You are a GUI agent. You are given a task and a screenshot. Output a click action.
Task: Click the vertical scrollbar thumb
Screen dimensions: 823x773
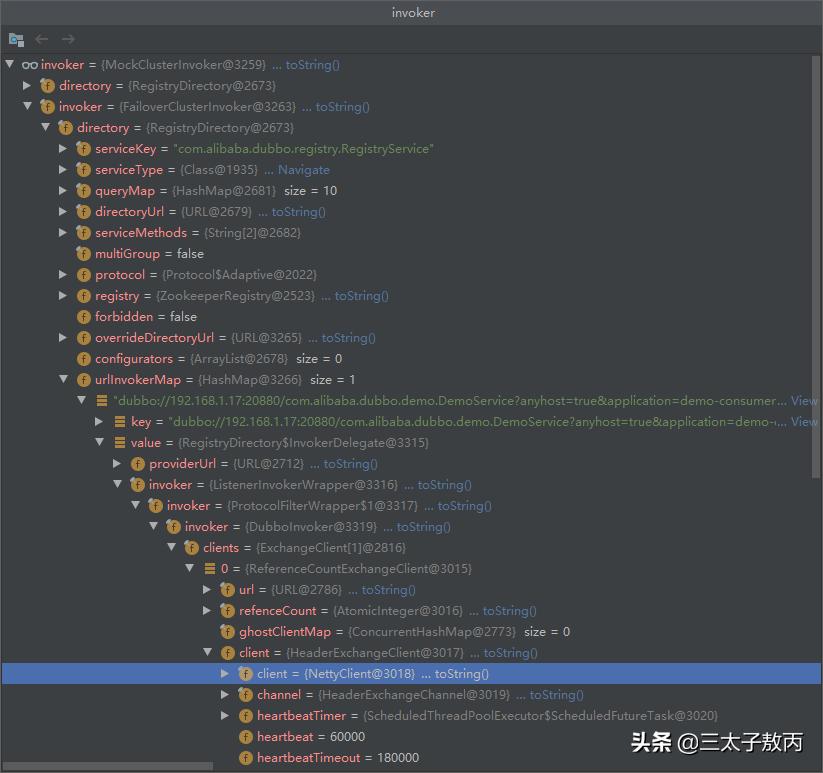pos(816,267)
